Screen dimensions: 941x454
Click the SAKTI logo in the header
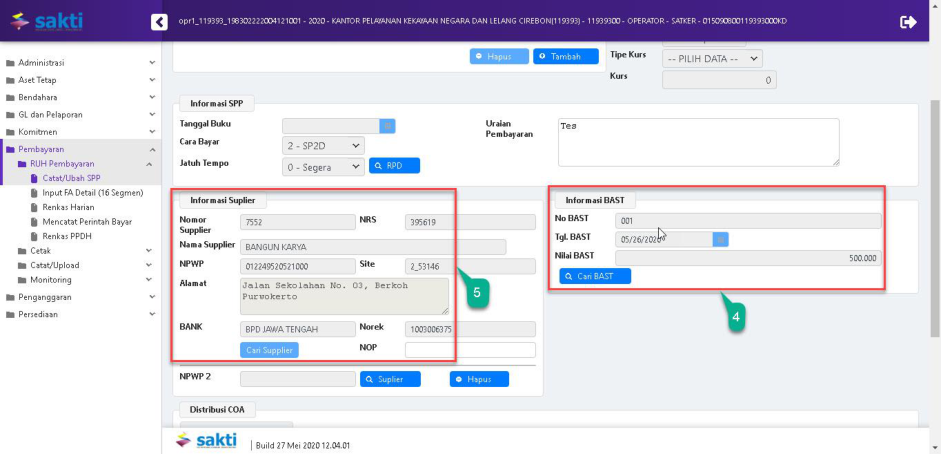46,21
